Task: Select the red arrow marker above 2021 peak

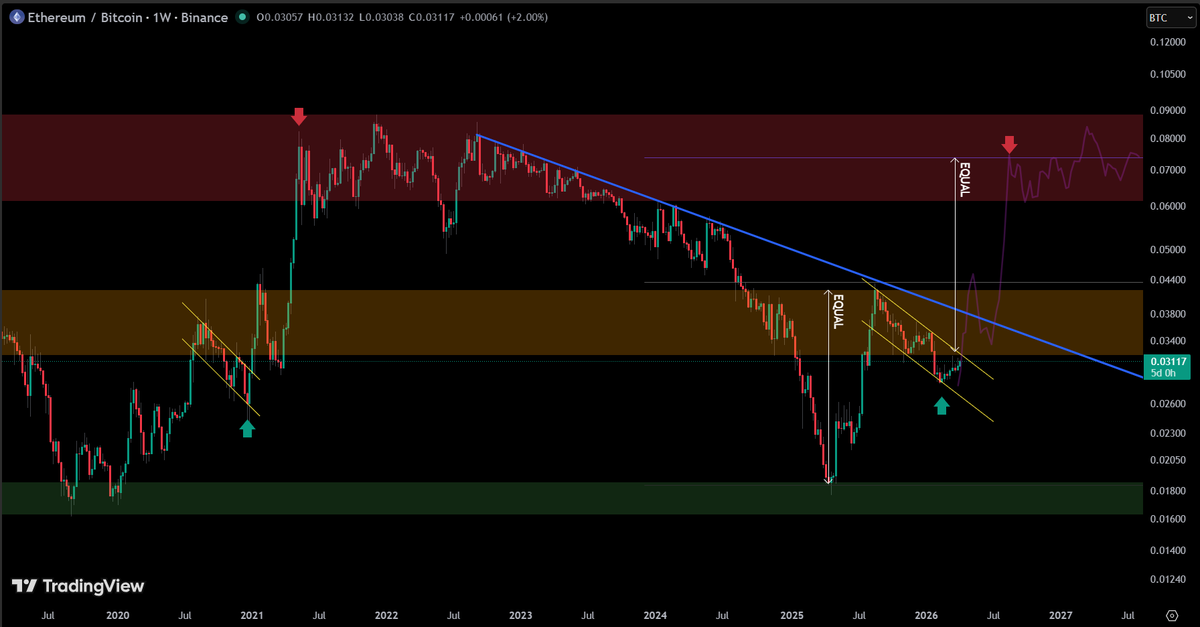Action: click(x=299, y=117)
